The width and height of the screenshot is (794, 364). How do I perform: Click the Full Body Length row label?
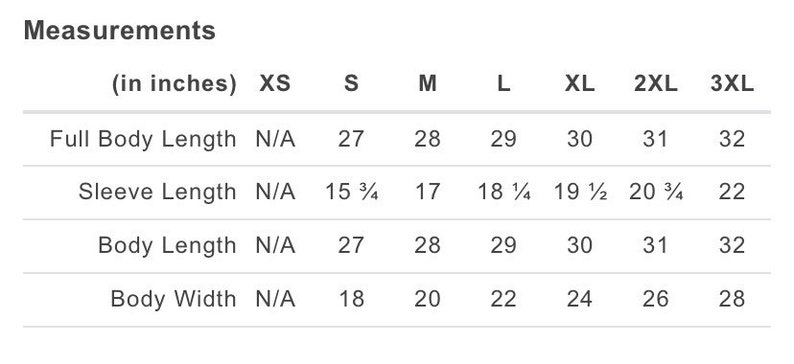pyautogui.click(x=143, y=139)
